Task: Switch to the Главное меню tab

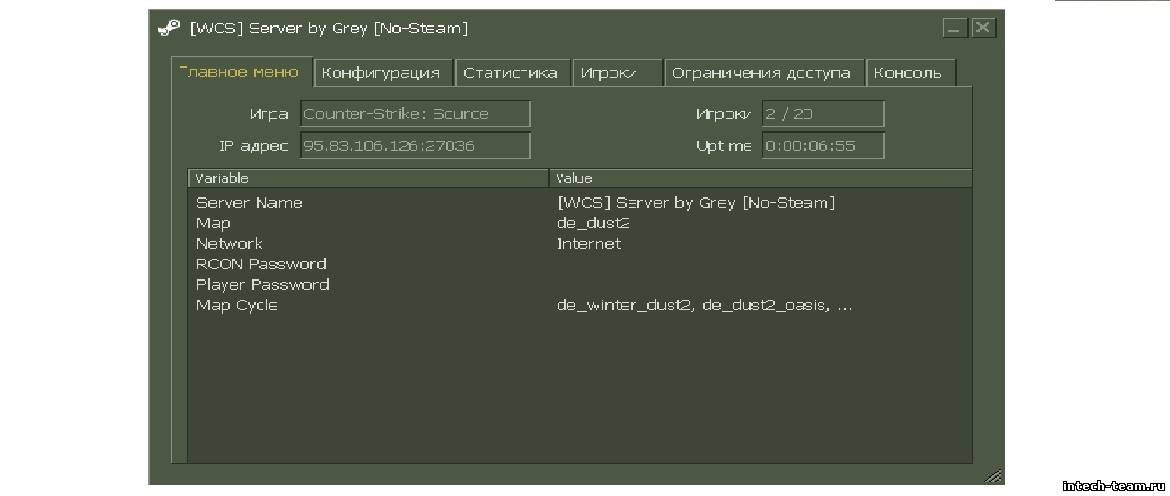Action: (x=242, y=72)
